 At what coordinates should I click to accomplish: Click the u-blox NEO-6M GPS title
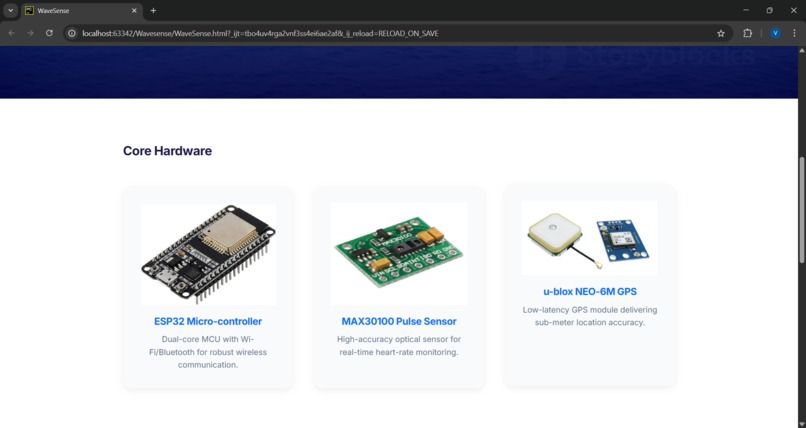tap(590, 291)
